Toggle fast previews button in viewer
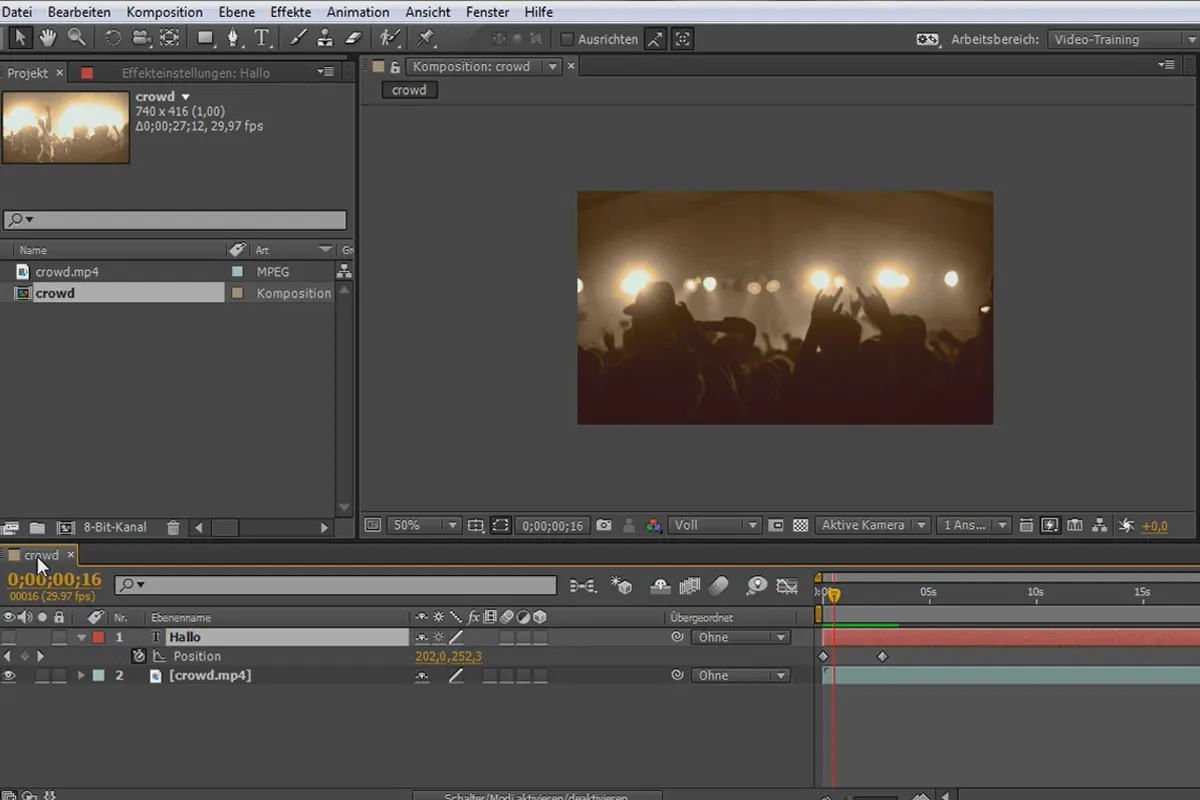This screenshot has width=1200, height=800. pos(1050,525)
